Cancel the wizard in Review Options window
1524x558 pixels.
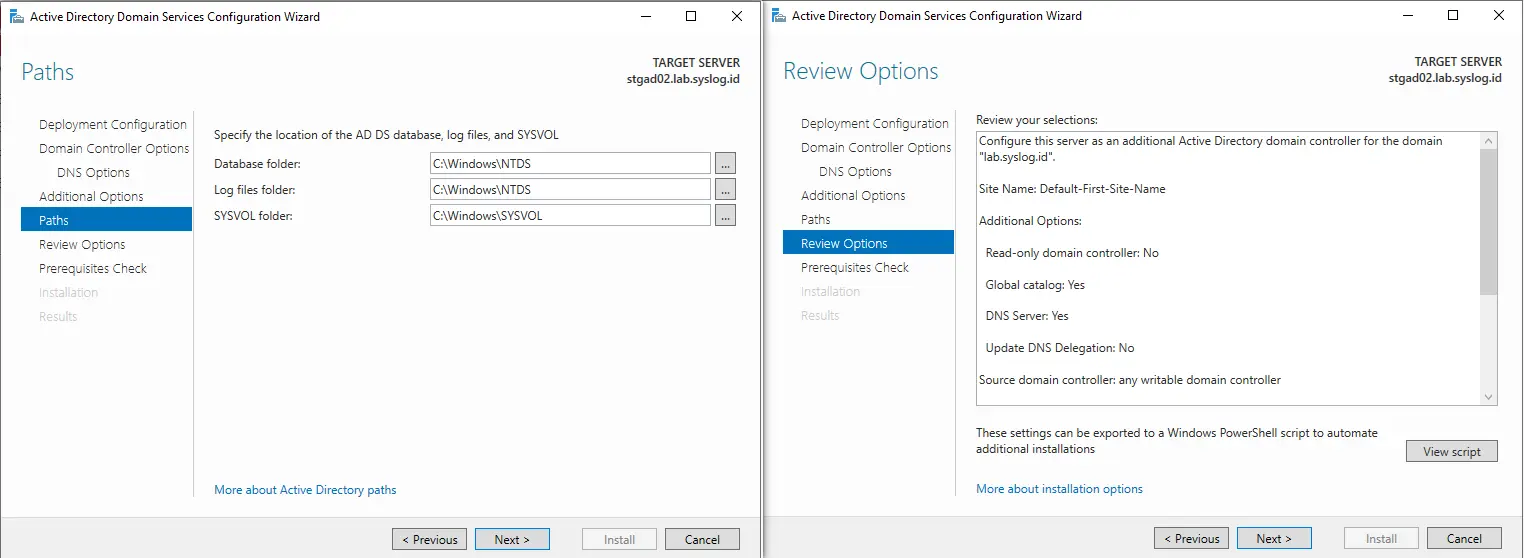pos(1464,538)
